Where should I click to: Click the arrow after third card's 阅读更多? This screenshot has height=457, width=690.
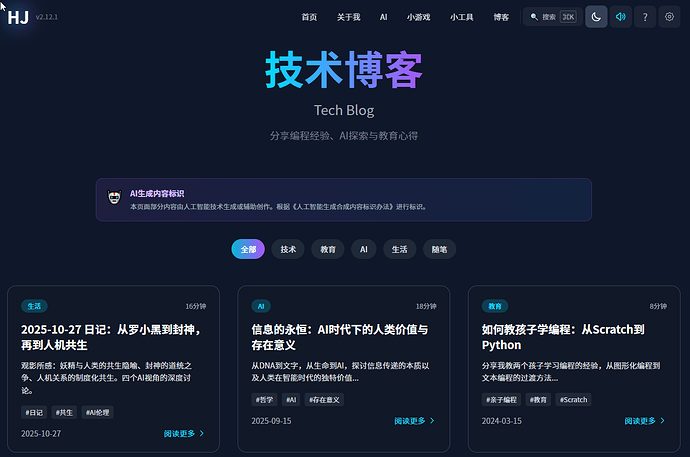click(662, 421)
